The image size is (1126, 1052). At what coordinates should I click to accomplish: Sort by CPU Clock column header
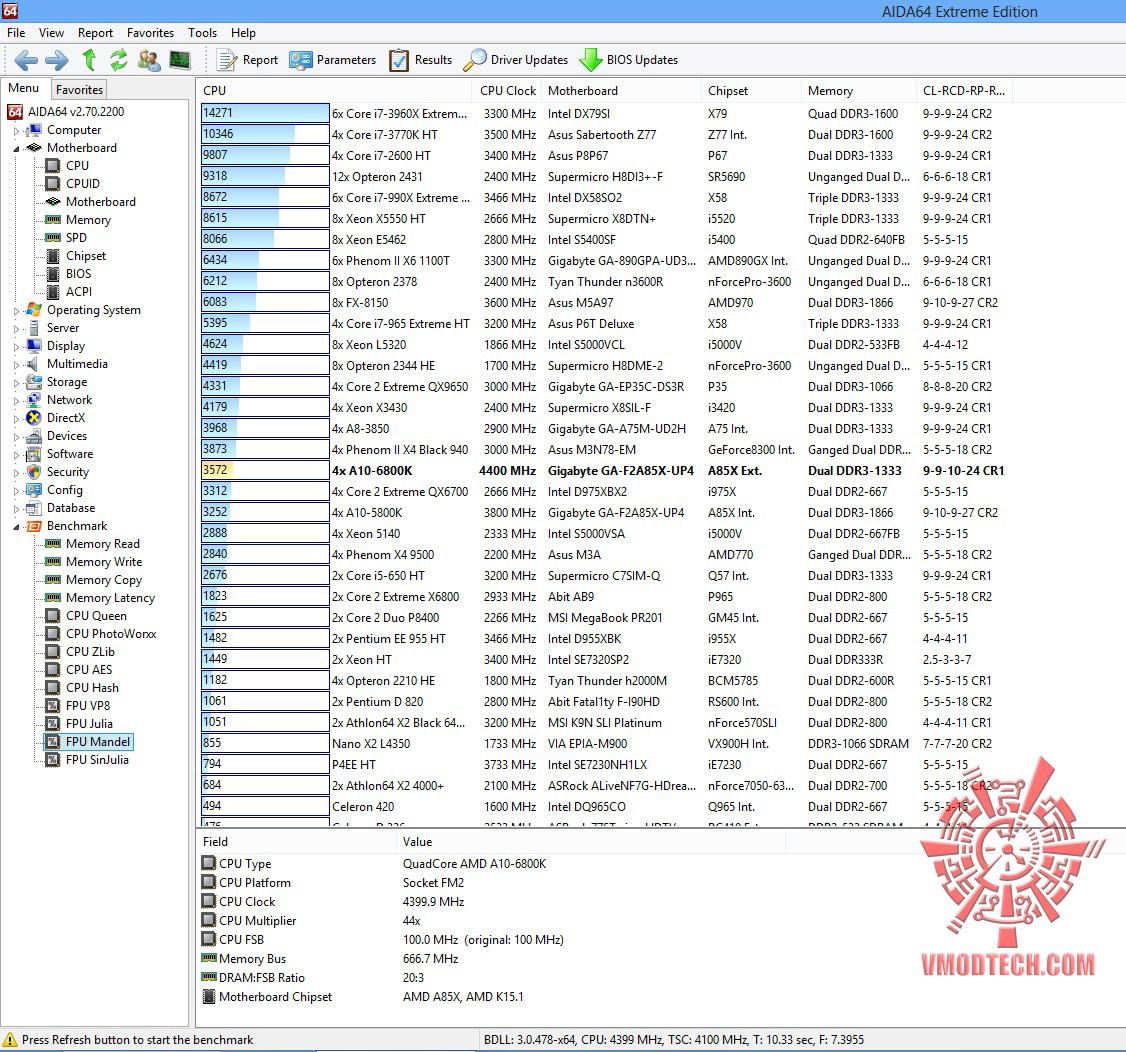(507, 90)
